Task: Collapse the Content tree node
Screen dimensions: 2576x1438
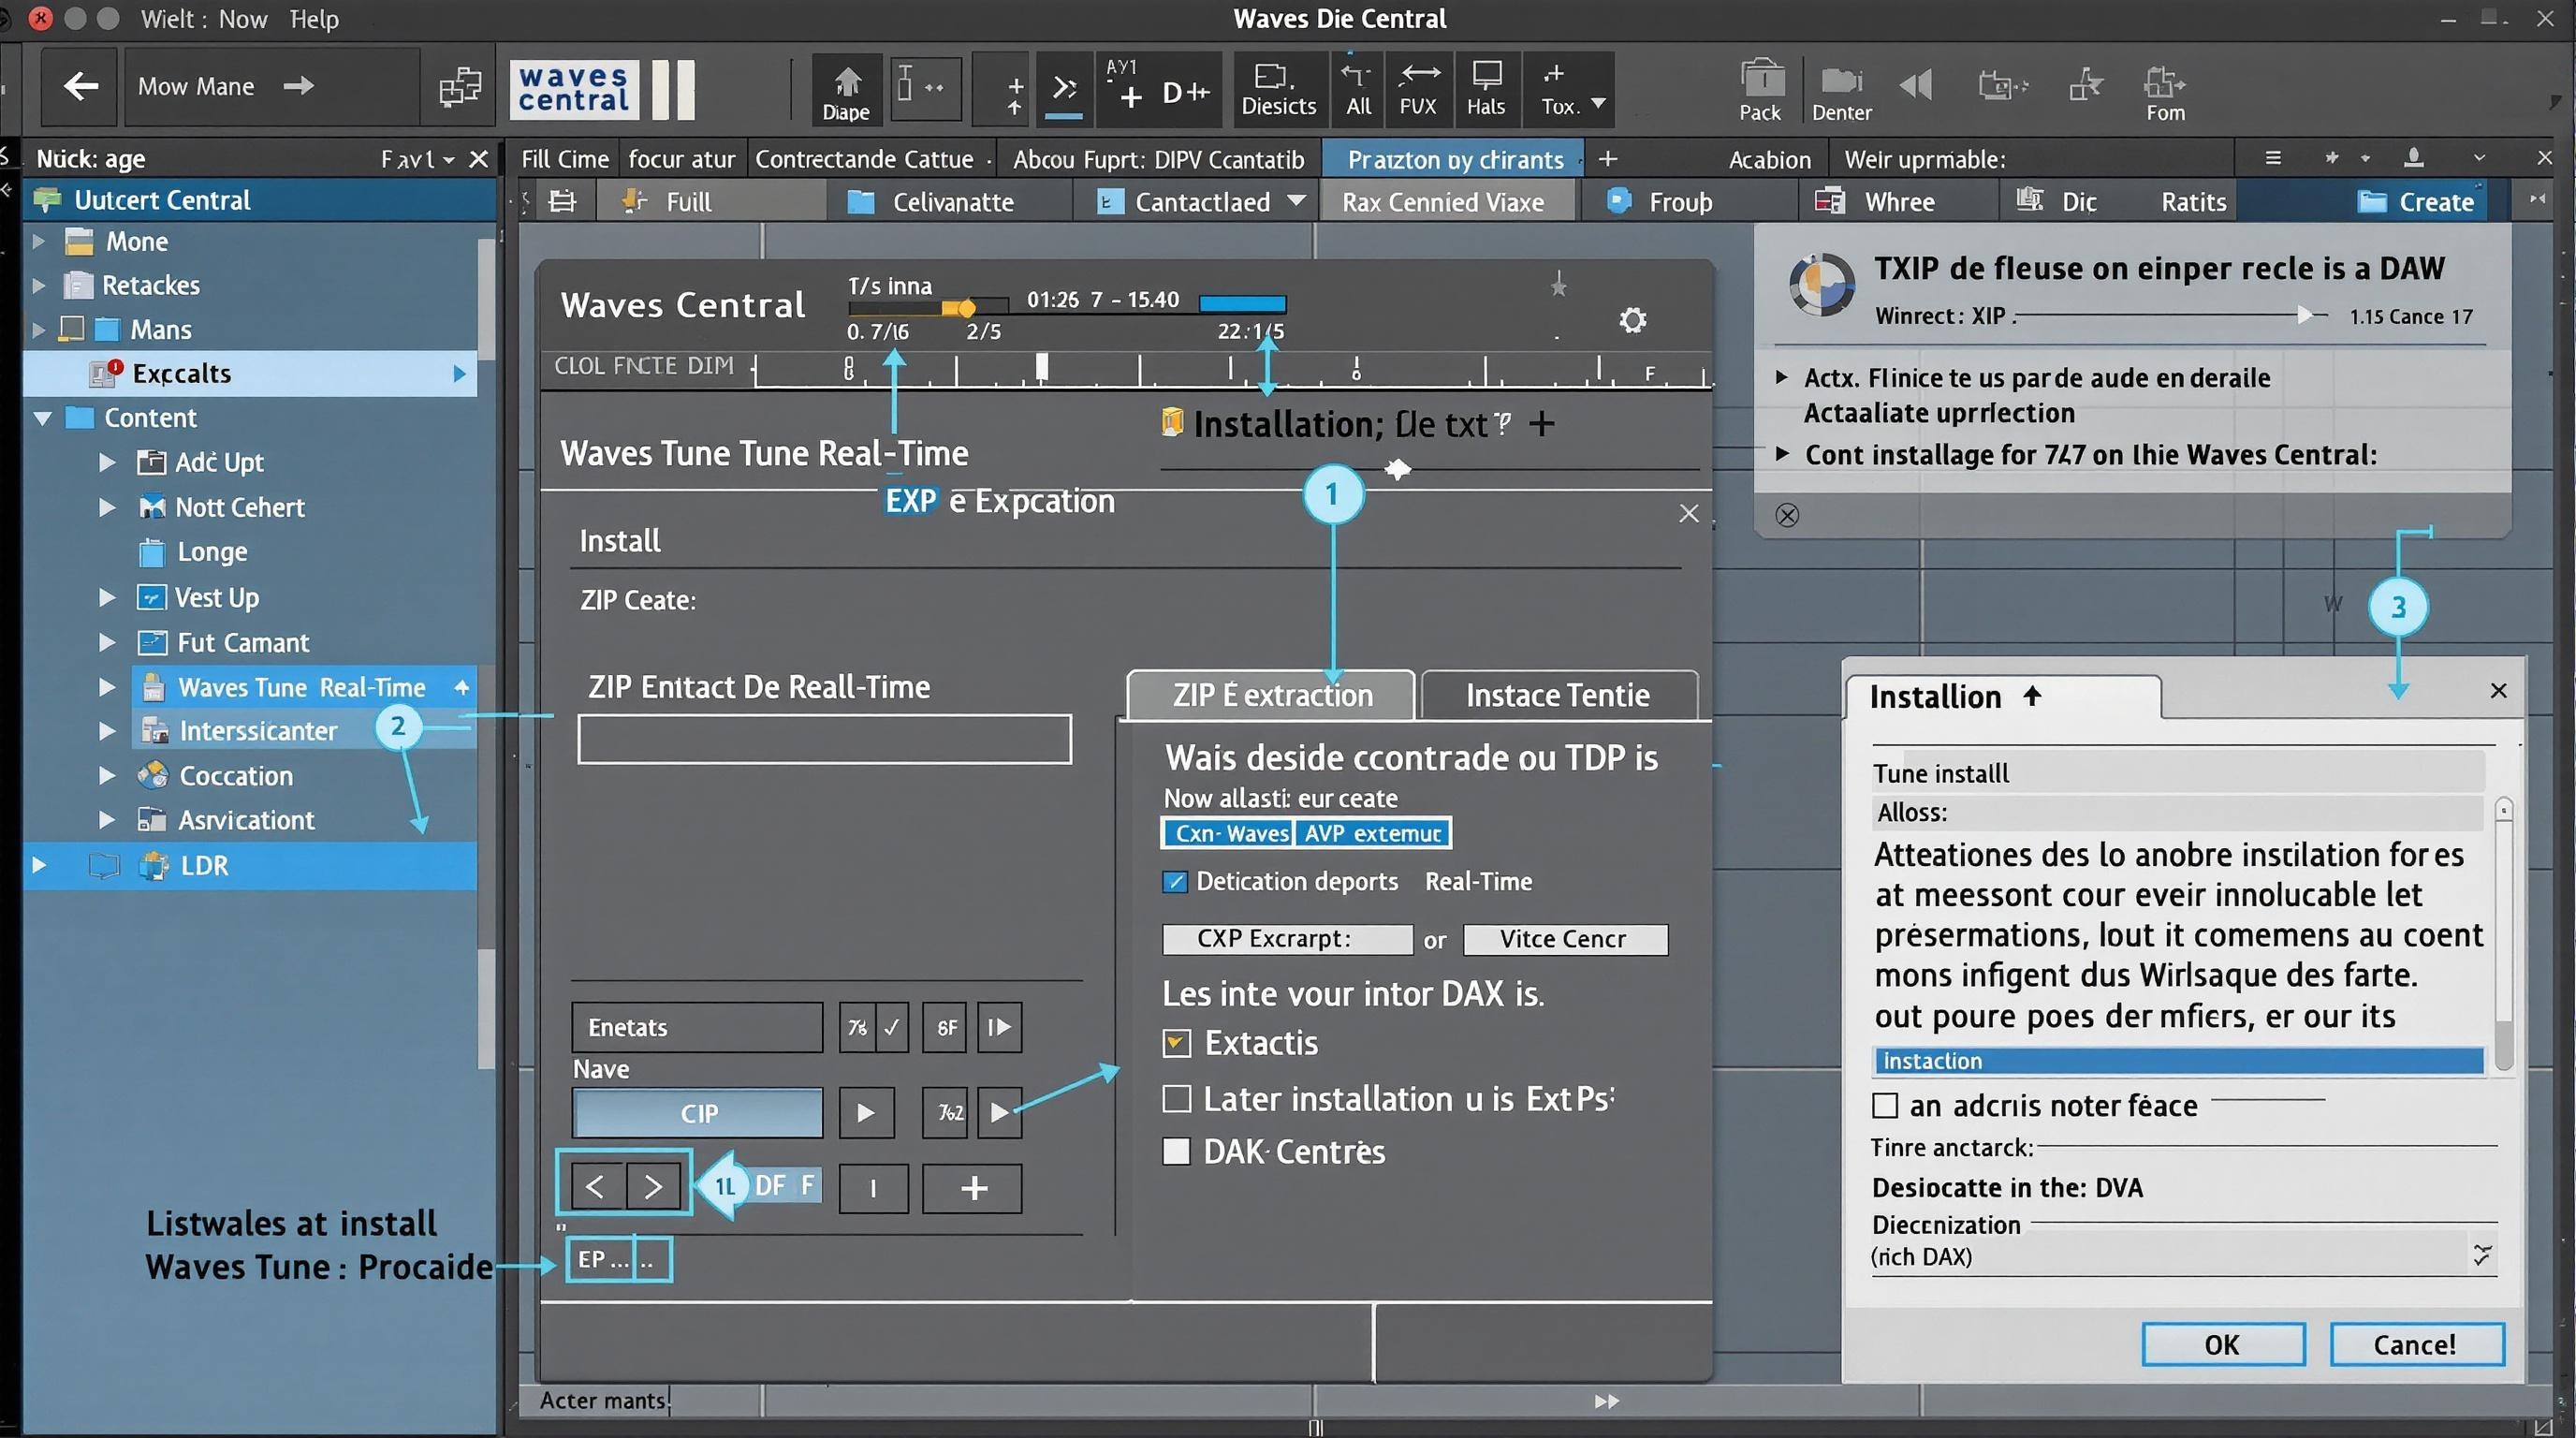Action: pos(42,417)
